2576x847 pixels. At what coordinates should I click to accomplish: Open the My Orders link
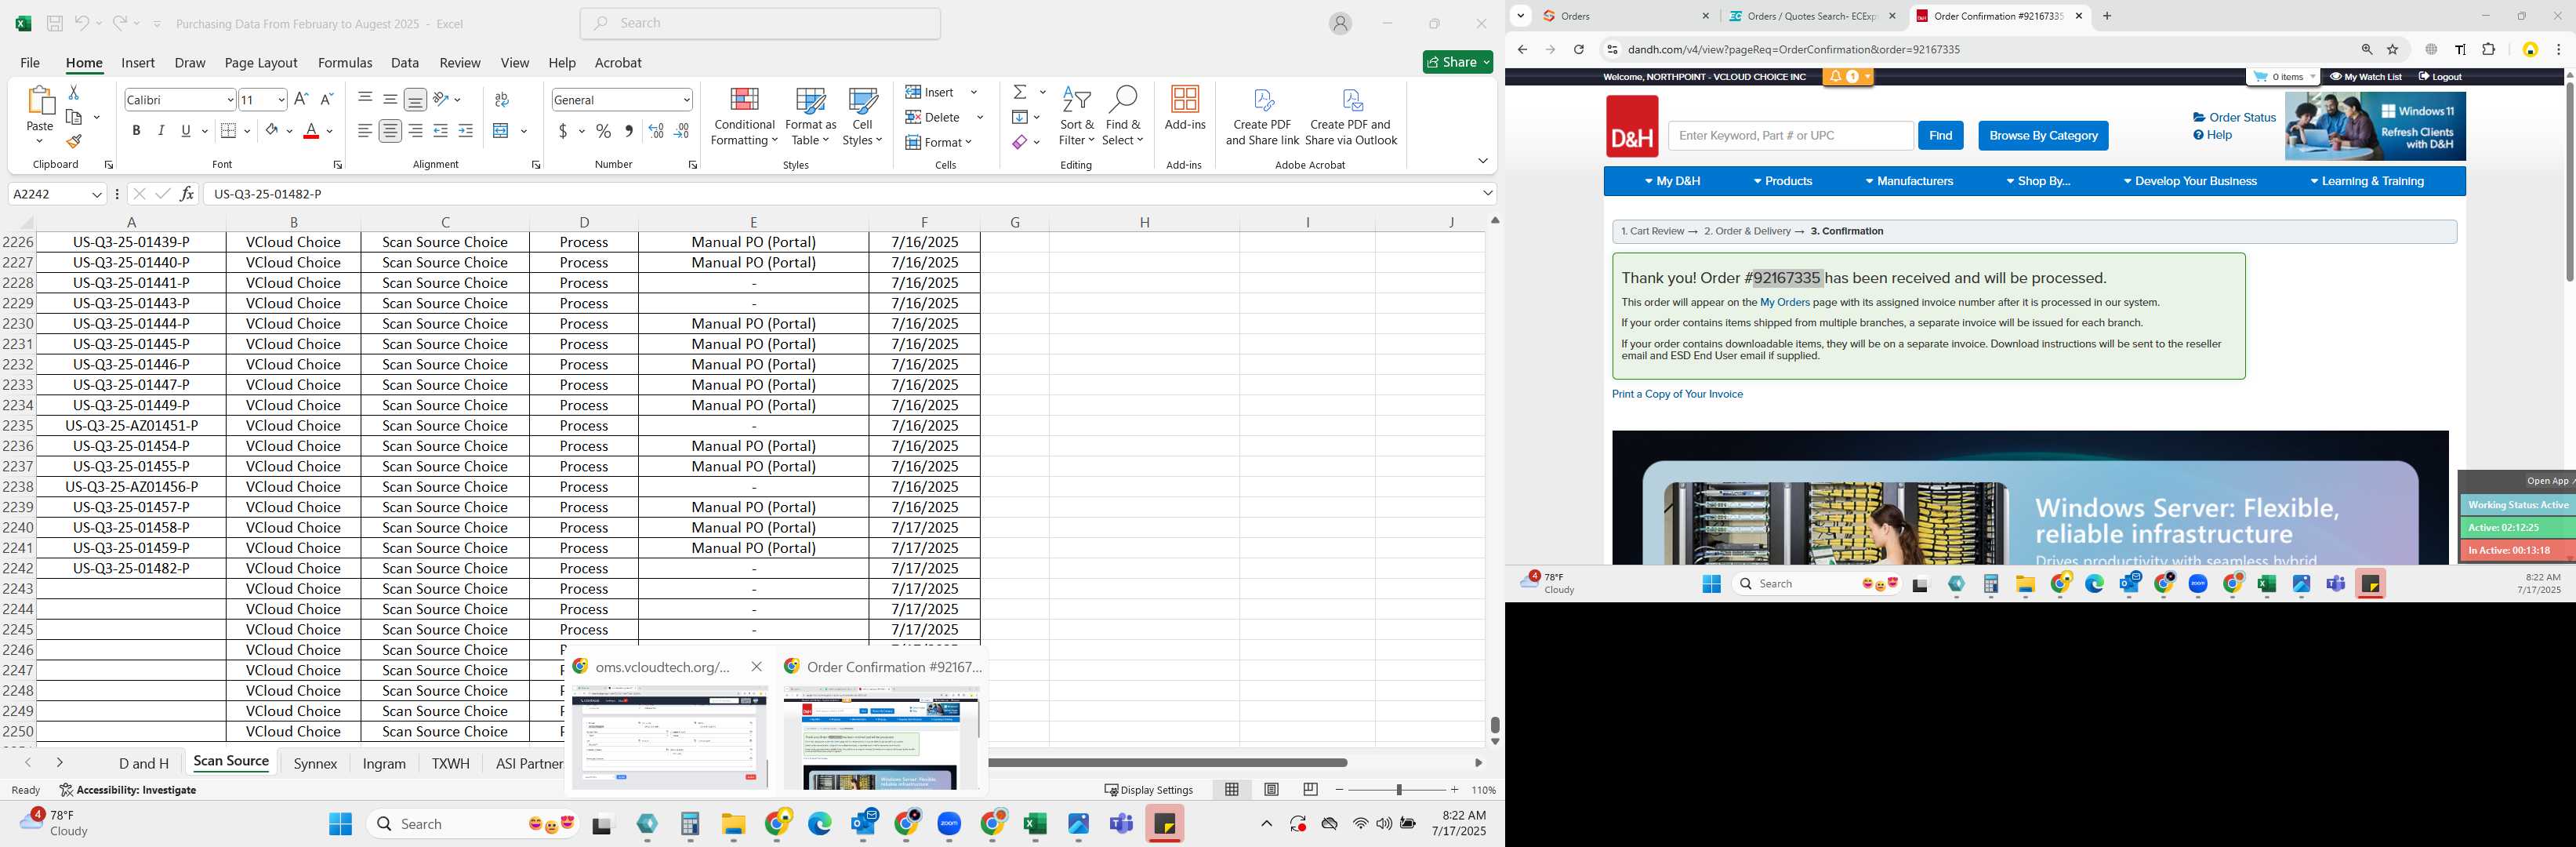1785,302
